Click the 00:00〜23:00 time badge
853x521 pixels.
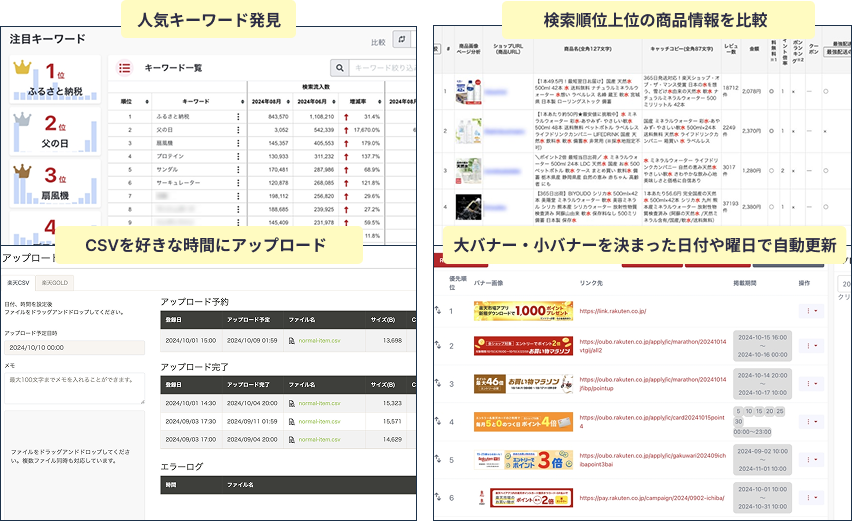click(x=752, y=432)
